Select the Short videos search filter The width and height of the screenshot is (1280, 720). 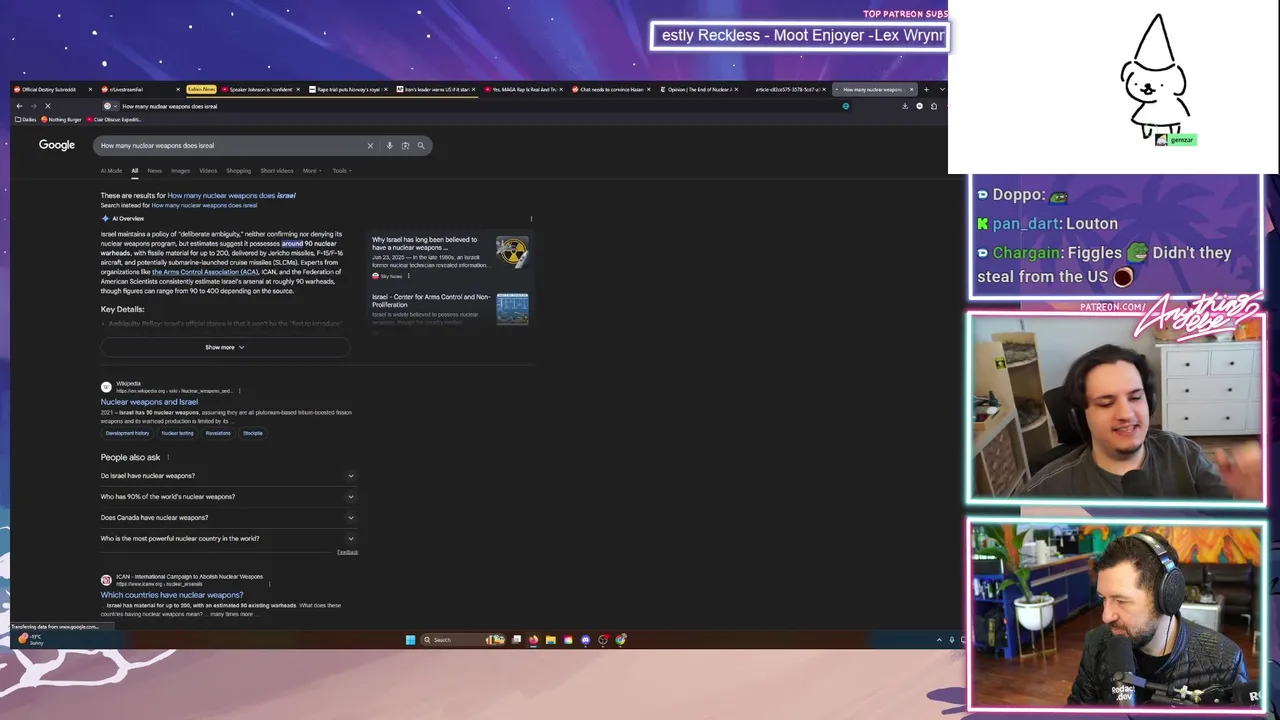[x=277, y=171]
